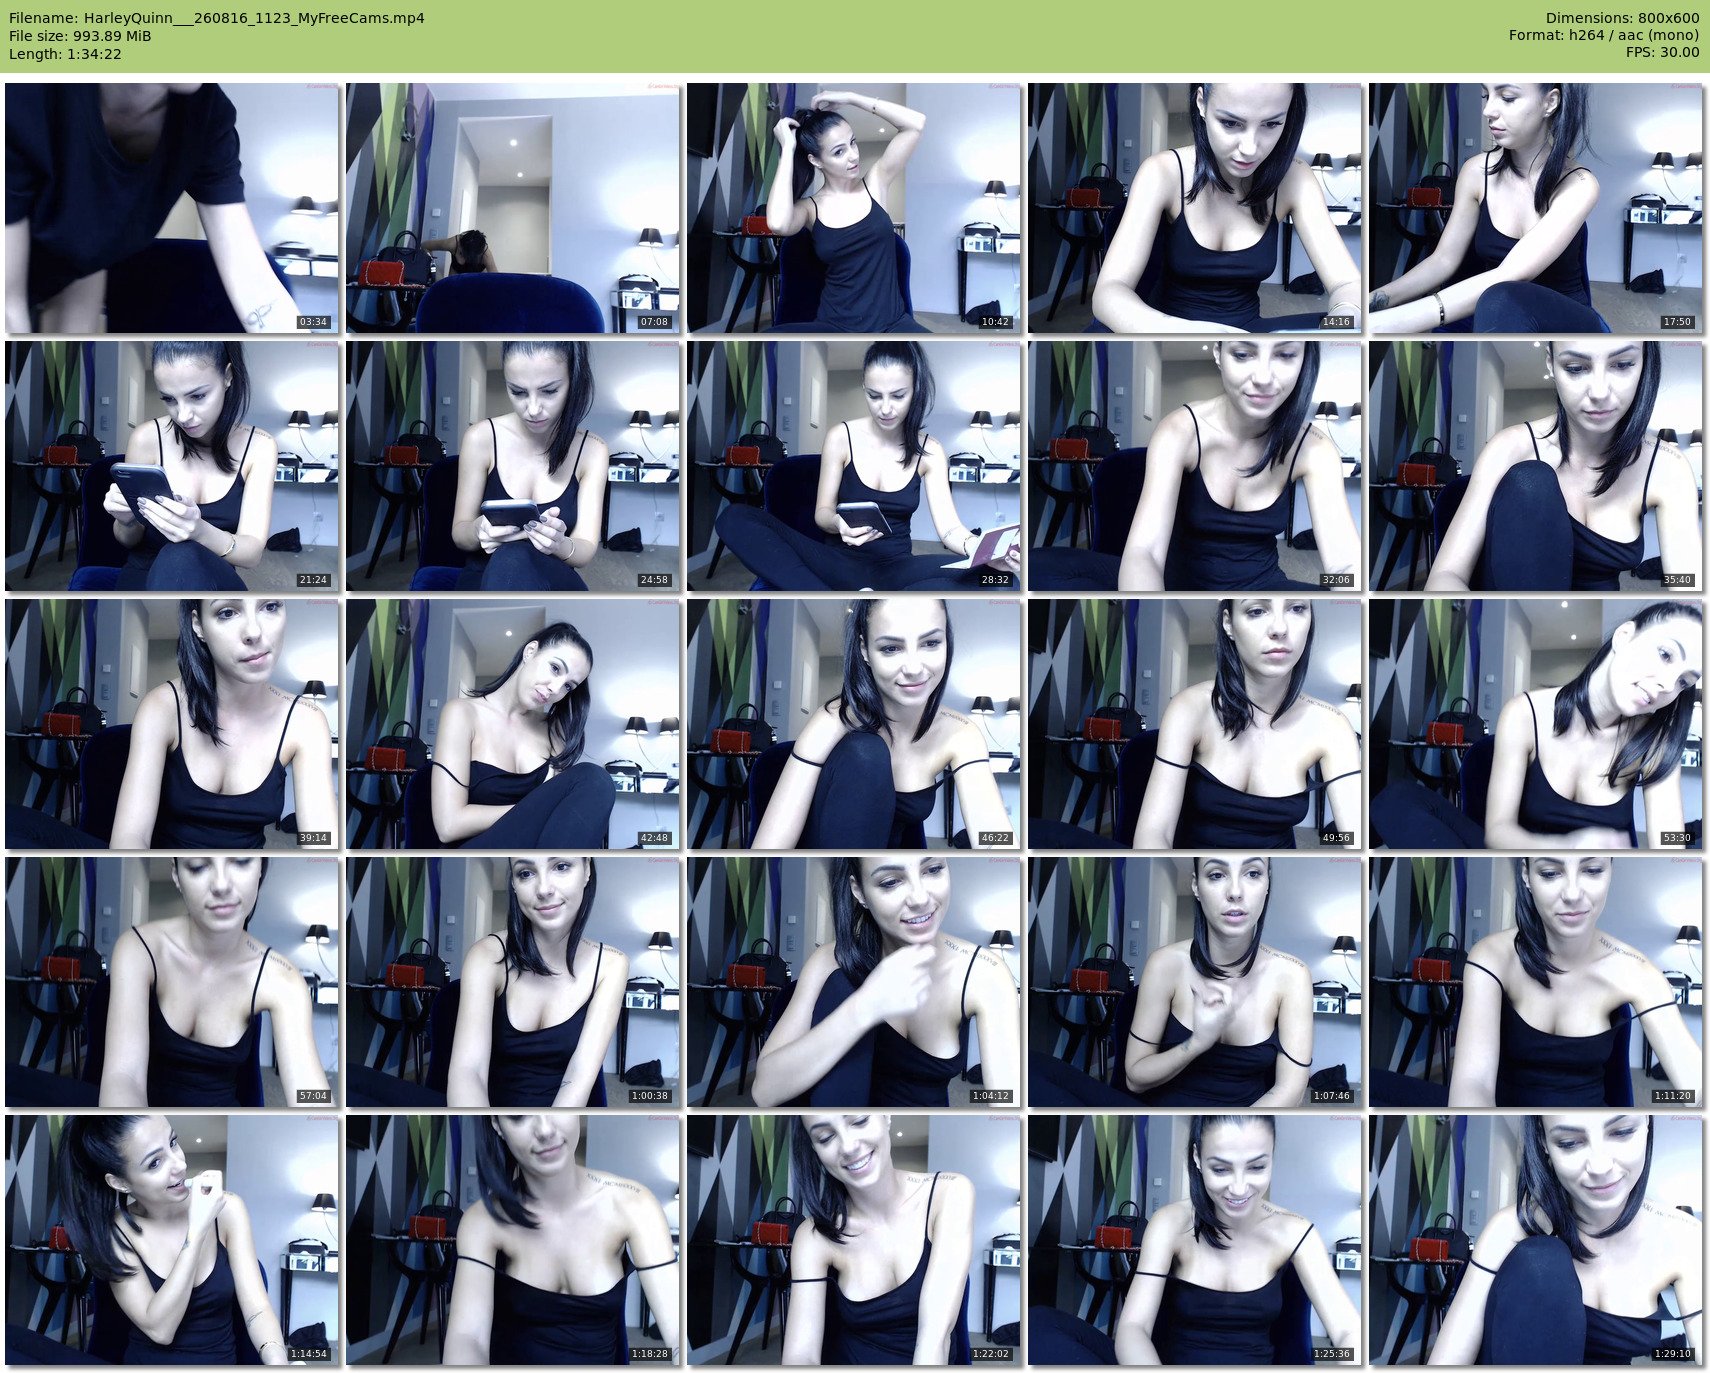Select the "FPS: 30.00" text
This screenshot has width=1710, height=1373.
pos(1662,54)
